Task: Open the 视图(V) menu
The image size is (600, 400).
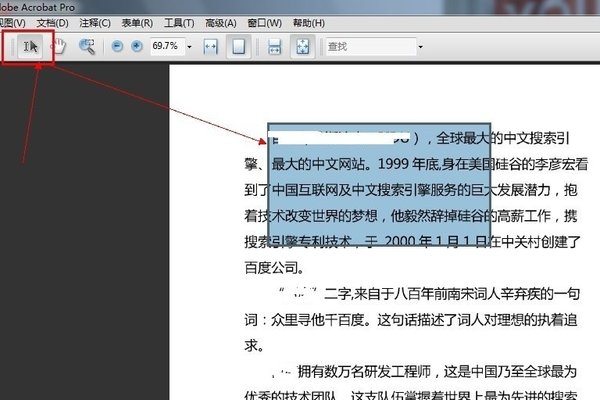Action: tap(12, 23)
